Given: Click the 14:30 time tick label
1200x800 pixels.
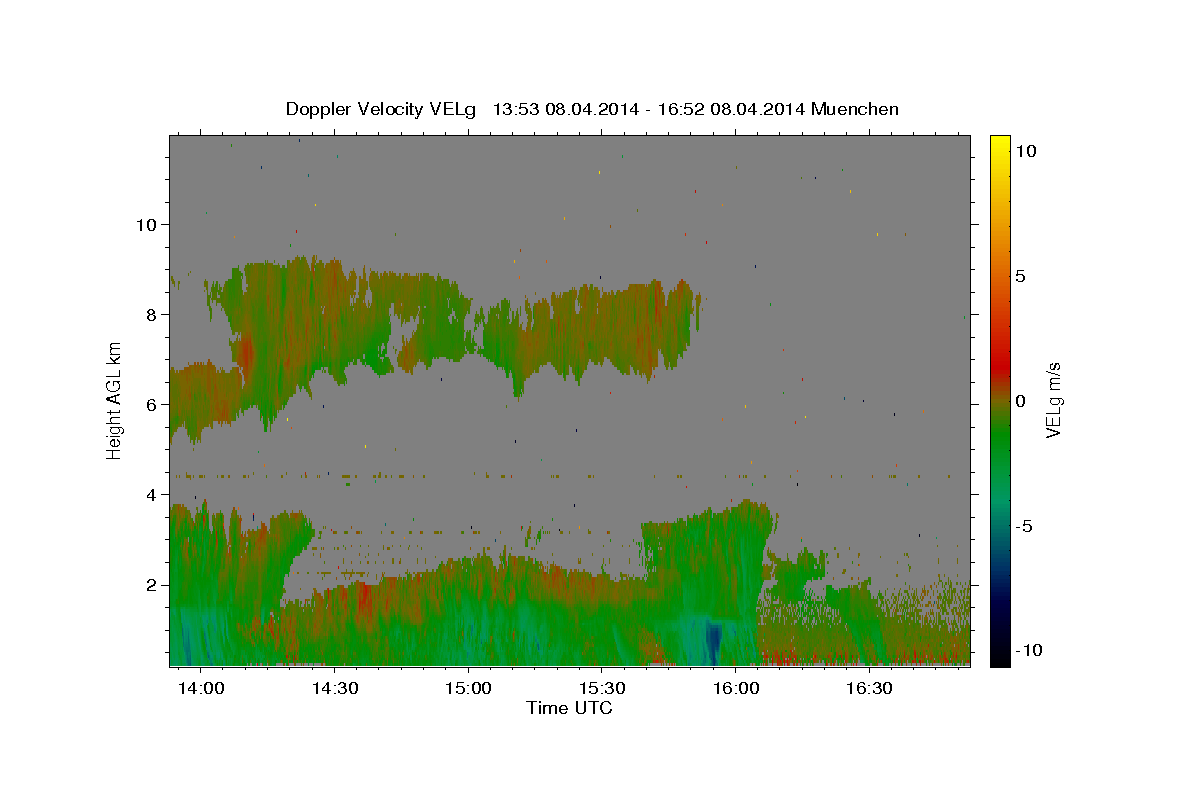Looking at the screenshot, I should pyautogui.click(x=335, y=689).
